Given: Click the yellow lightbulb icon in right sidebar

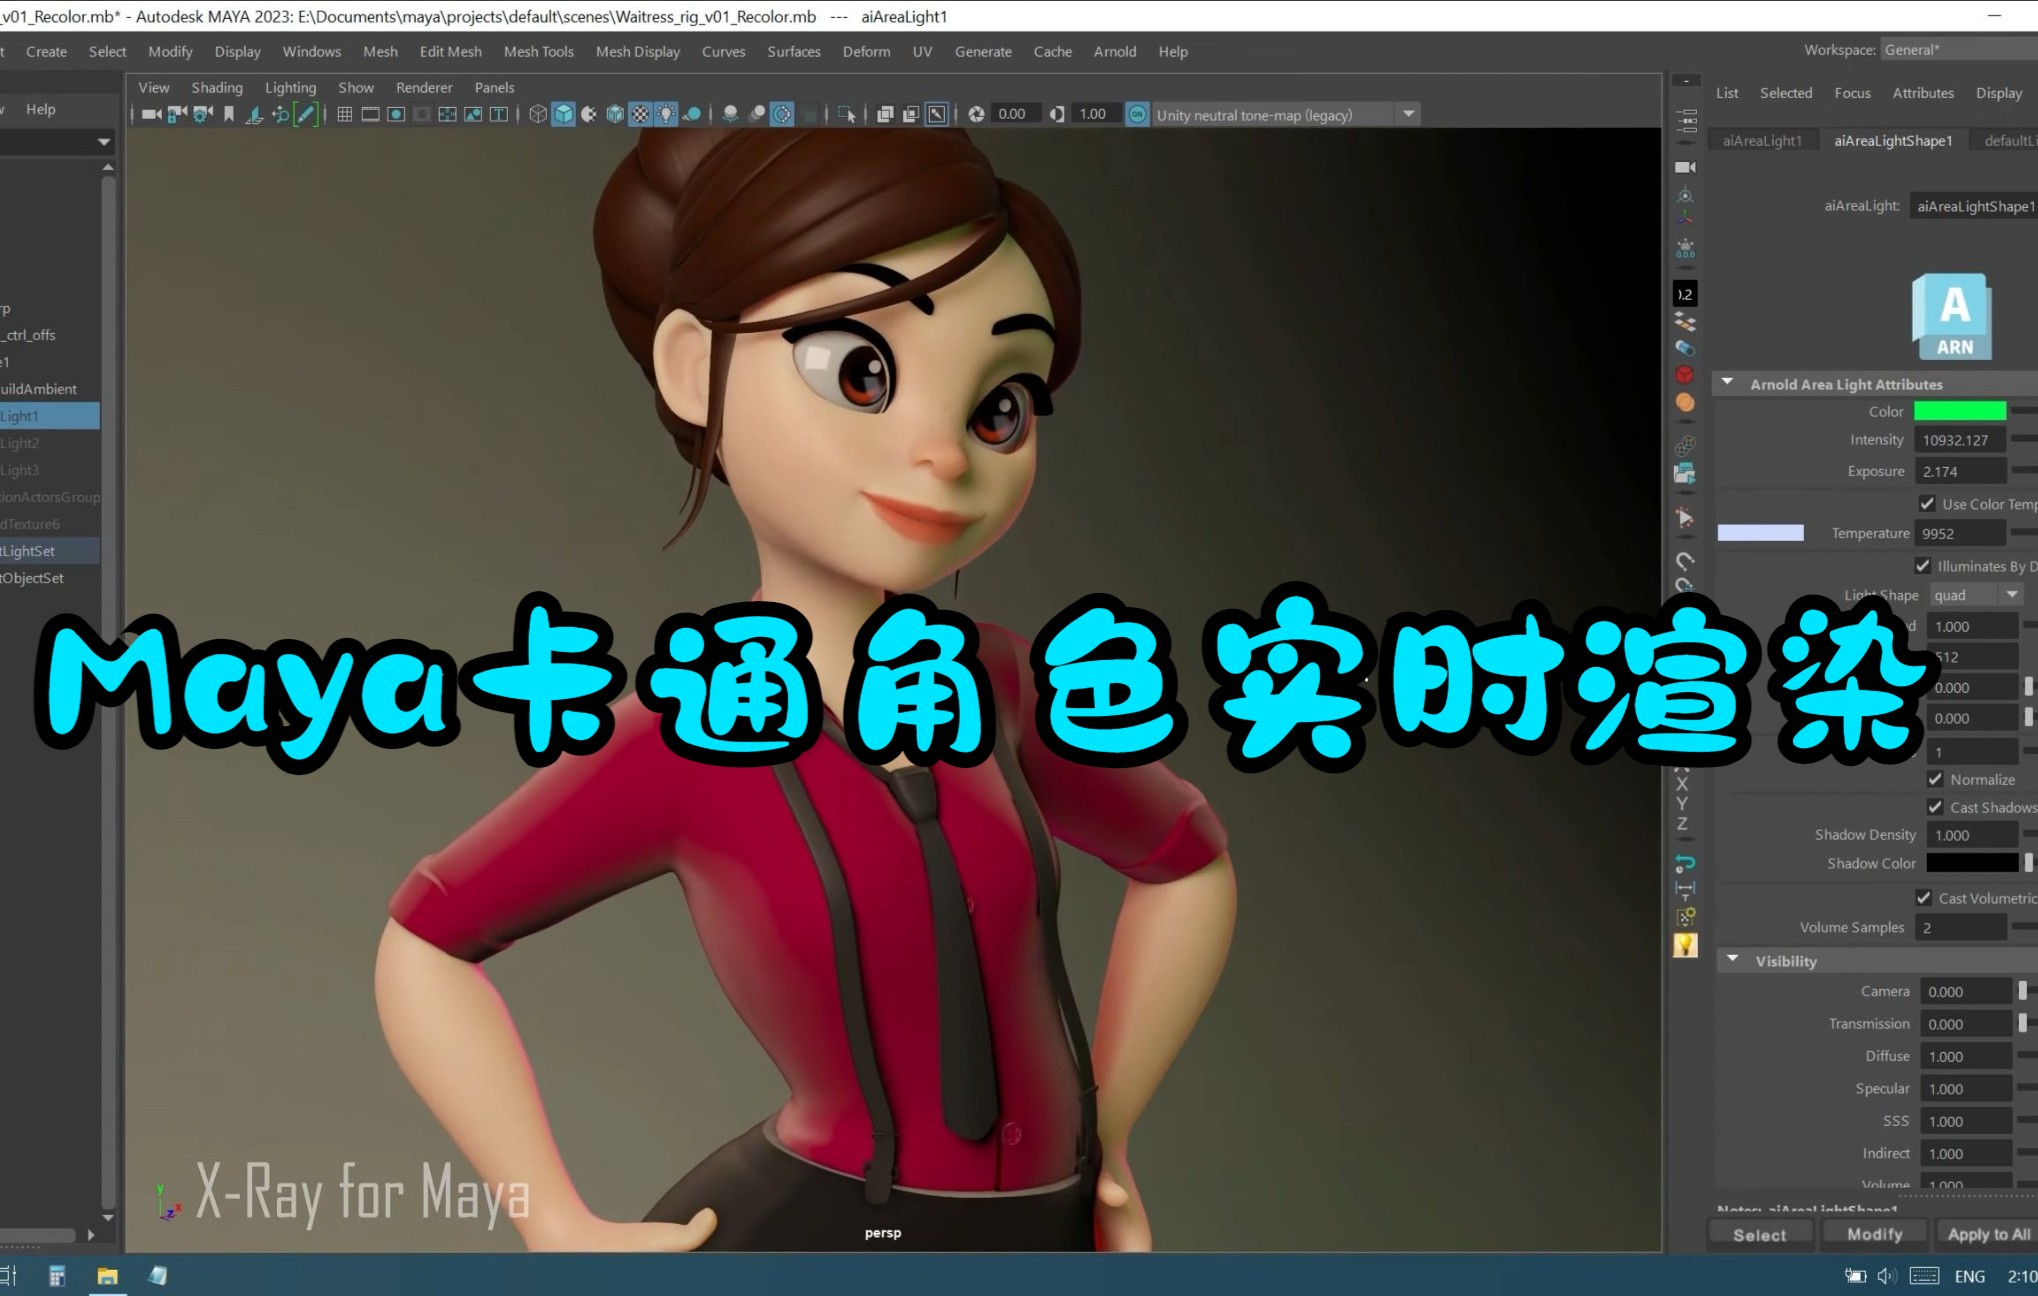Looking at the screenshot, I should pos(1686,944).
